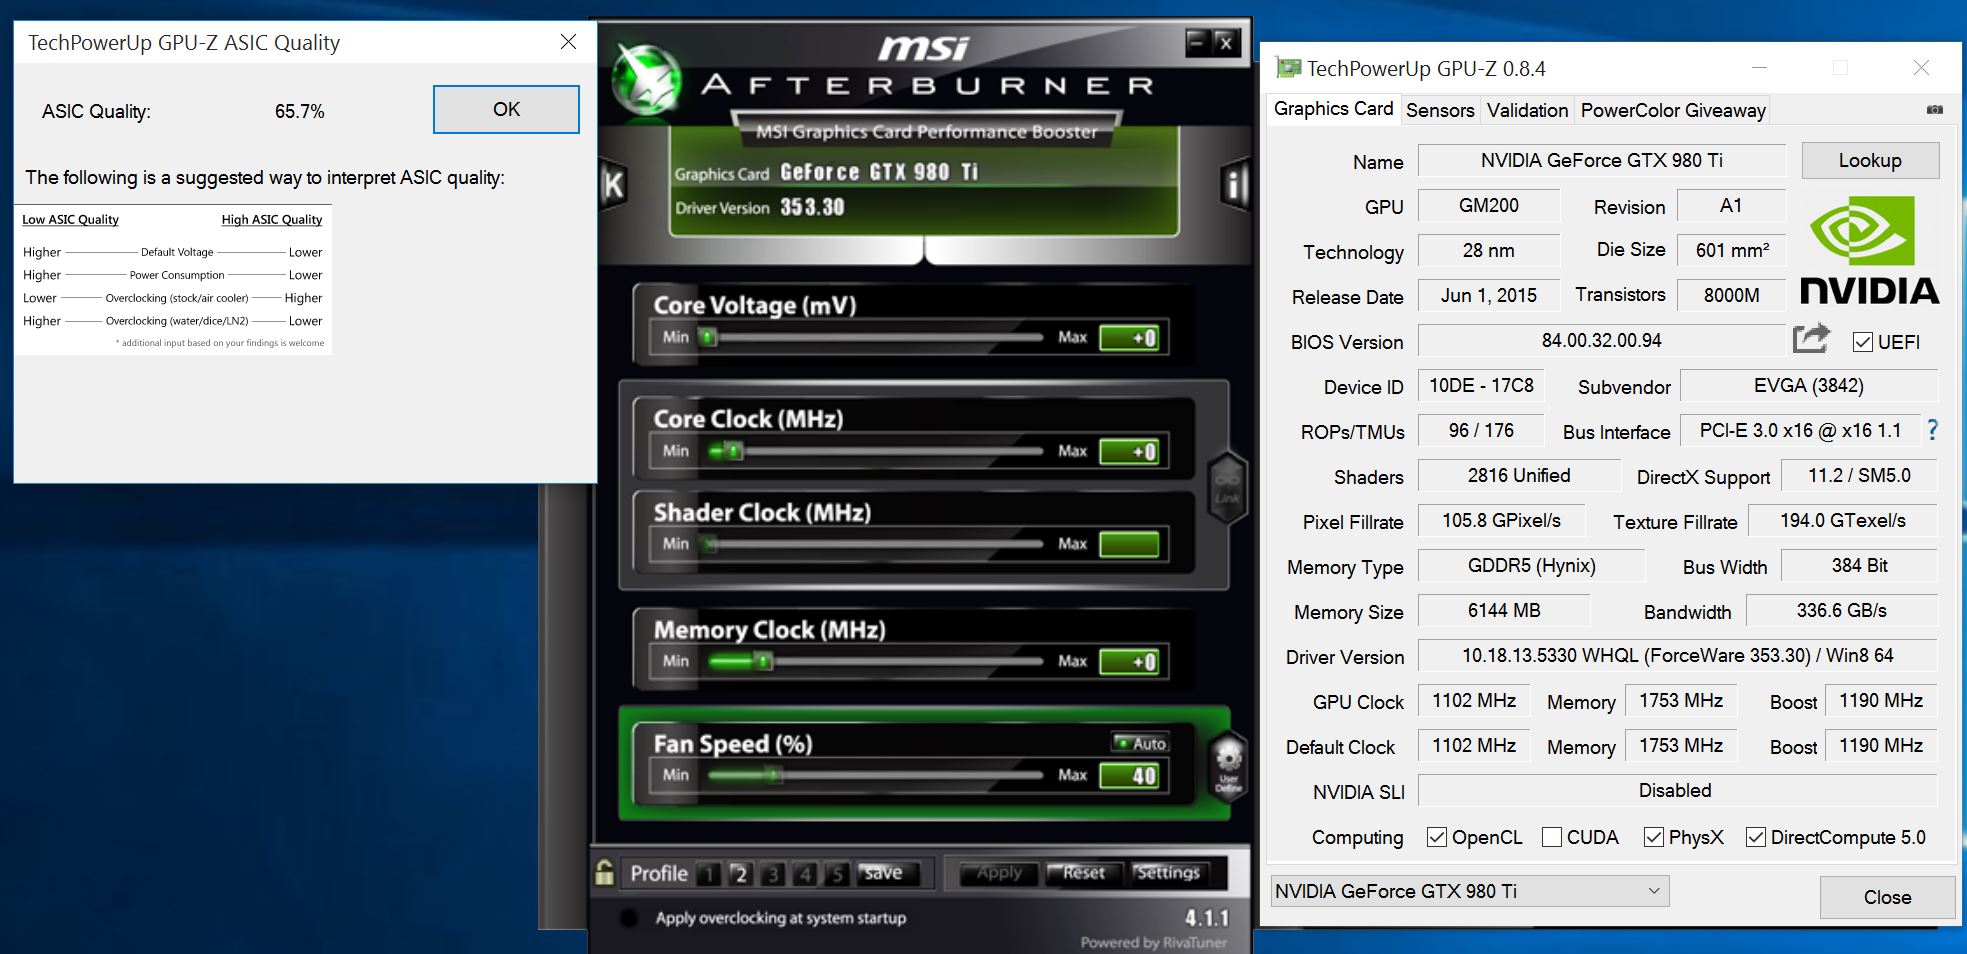Close the GPU-Z window with the X

click(x=1921, y=68)
